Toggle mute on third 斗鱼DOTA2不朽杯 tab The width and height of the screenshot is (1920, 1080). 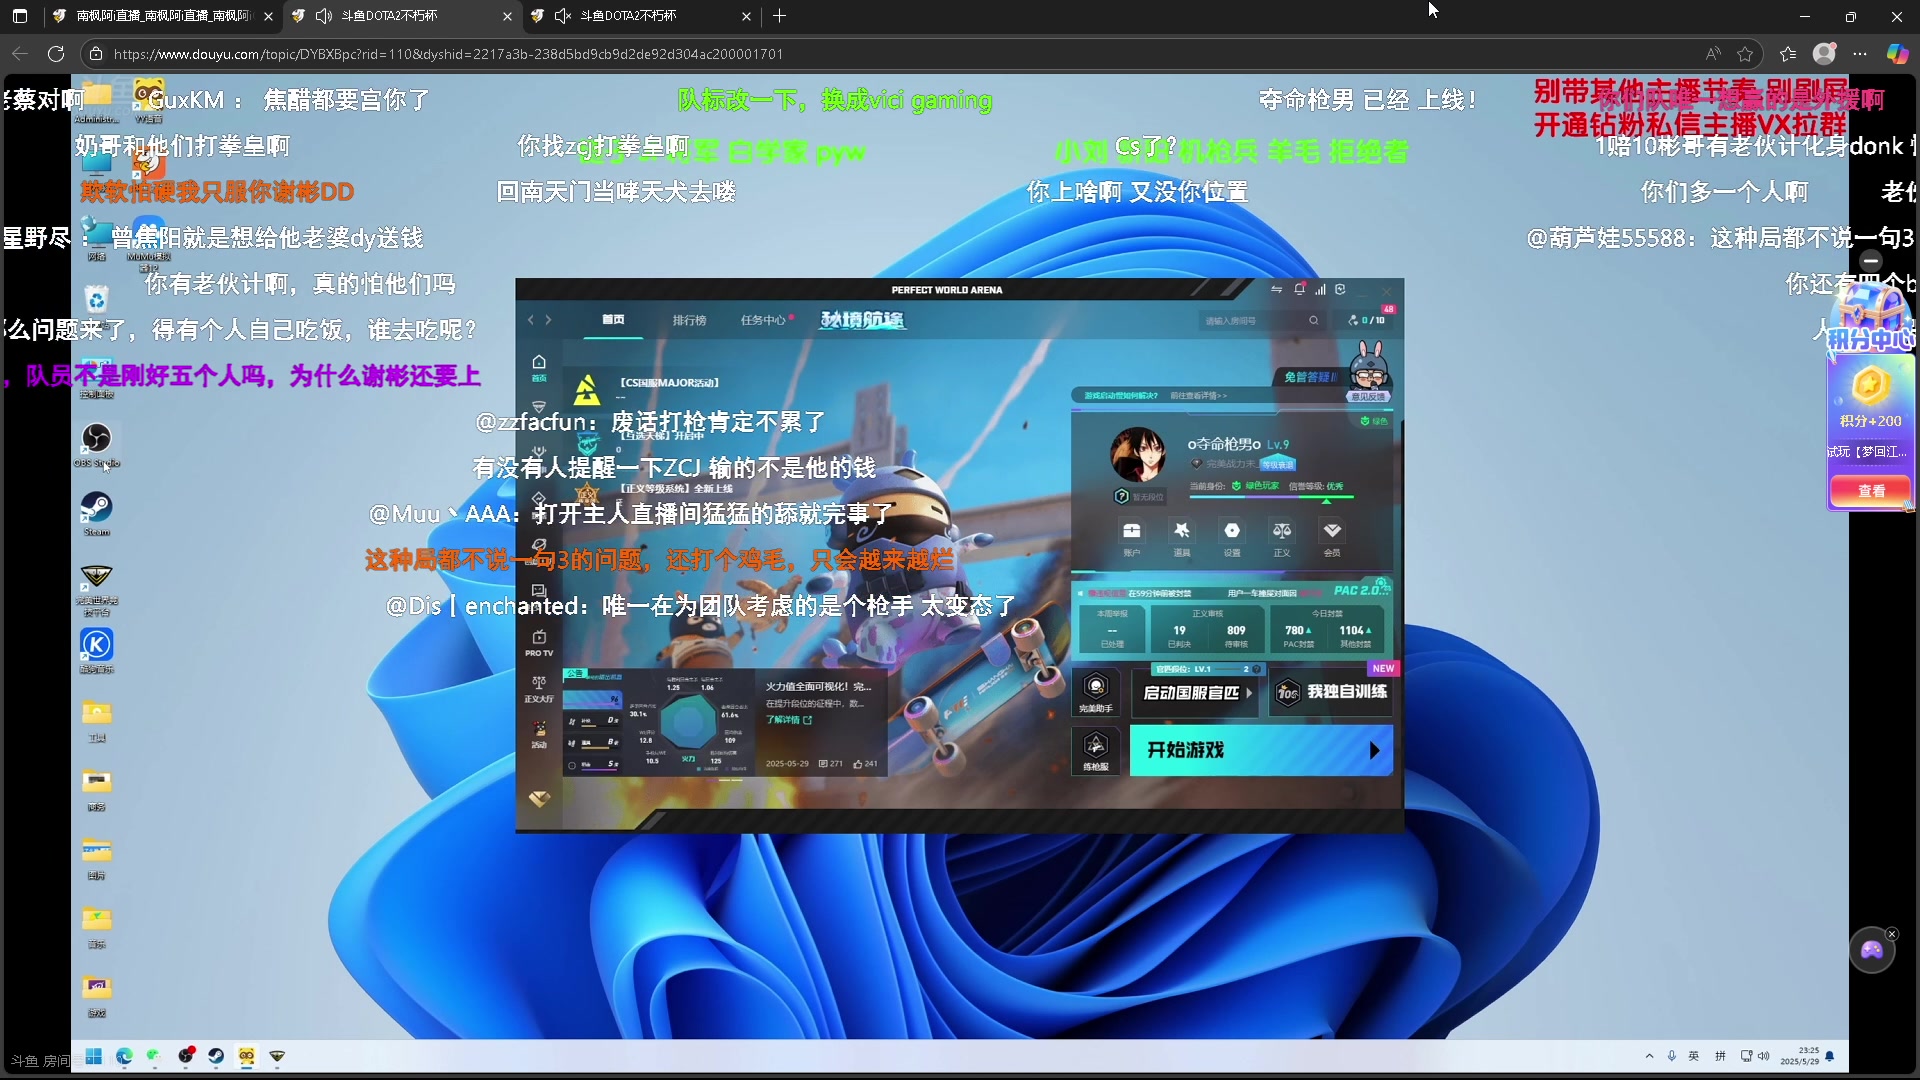[563, 16]
